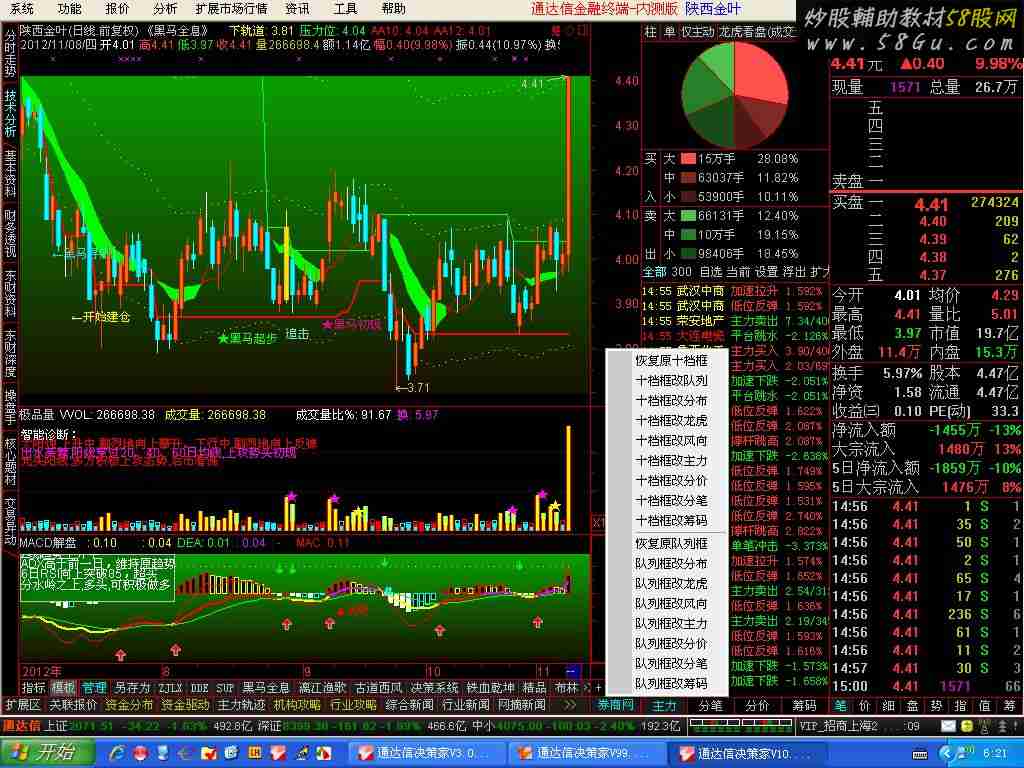Screen dimensions: 1024x768
Task: Select the 笔 tab in quote panel
Action: coord(840,705)
